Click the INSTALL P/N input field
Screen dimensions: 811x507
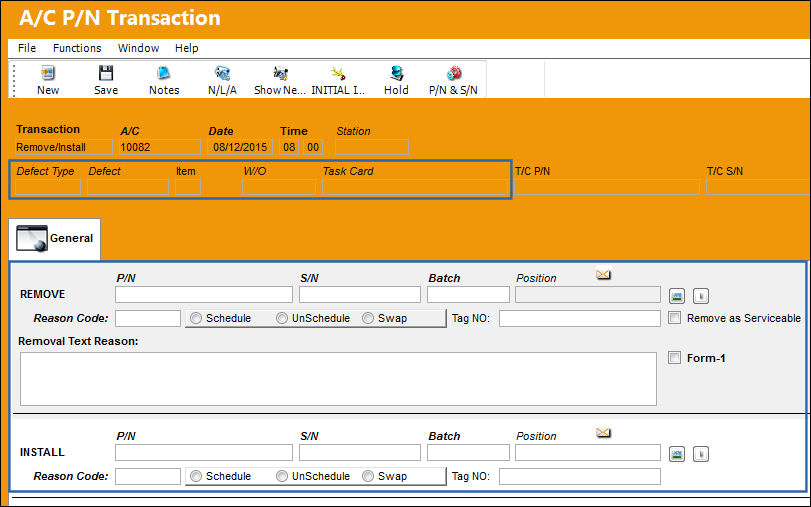(x=204, y=453)
